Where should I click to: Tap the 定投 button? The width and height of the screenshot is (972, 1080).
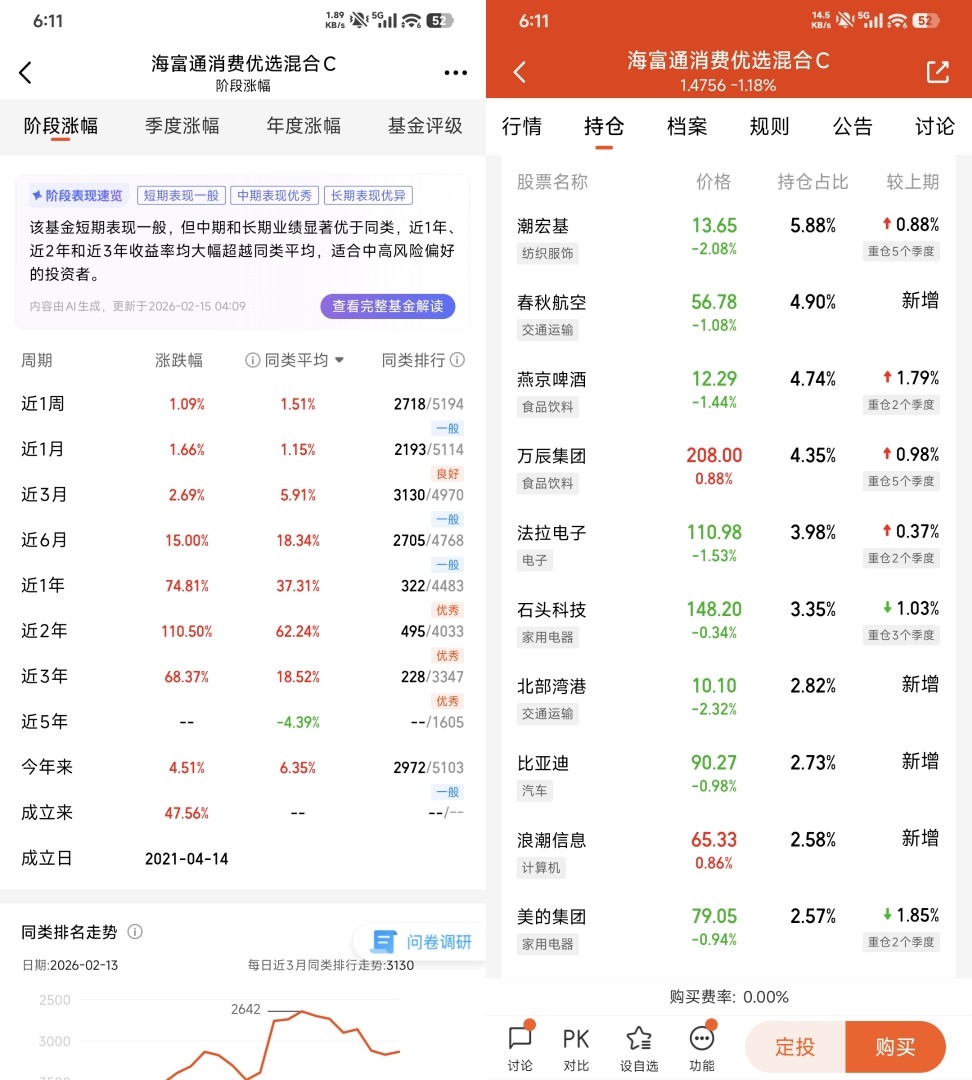(x=795, y=1047)
